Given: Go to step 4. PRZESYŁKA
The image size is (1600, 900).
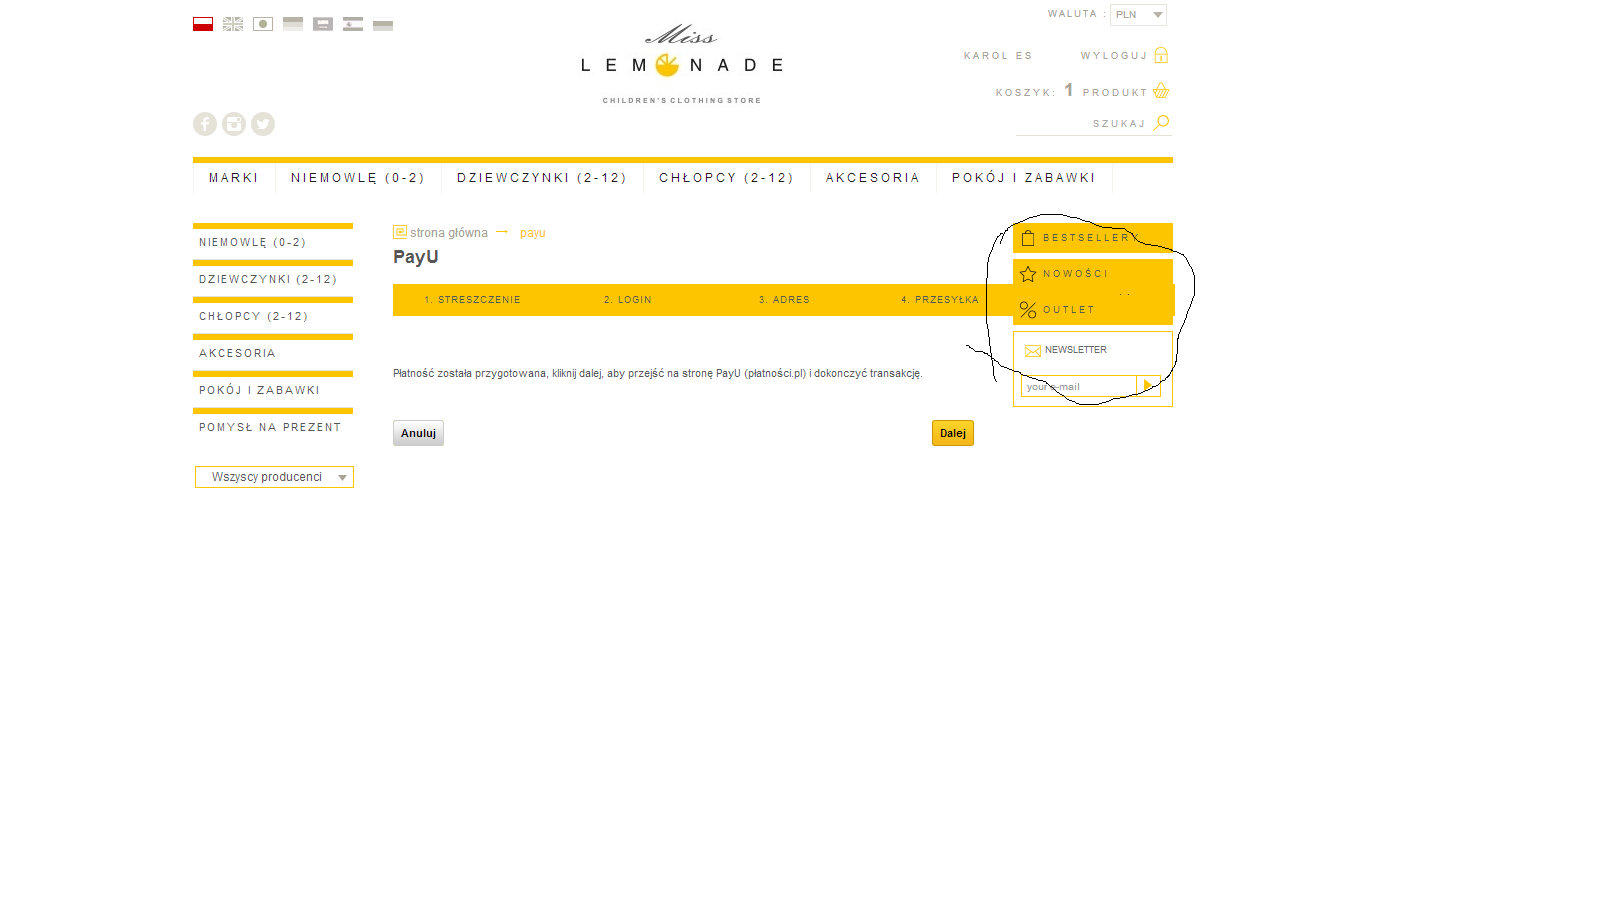Looking at the screenshot, I should [940, 300].
